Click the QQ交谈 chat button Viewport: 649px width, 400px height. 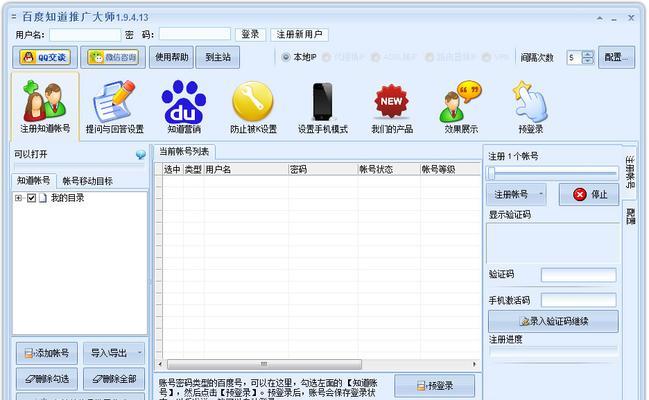point(45,57)
